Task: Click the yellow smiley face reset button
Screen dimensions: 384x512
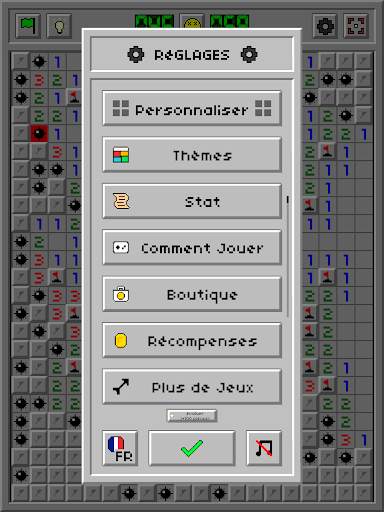Action: (192, 21)
